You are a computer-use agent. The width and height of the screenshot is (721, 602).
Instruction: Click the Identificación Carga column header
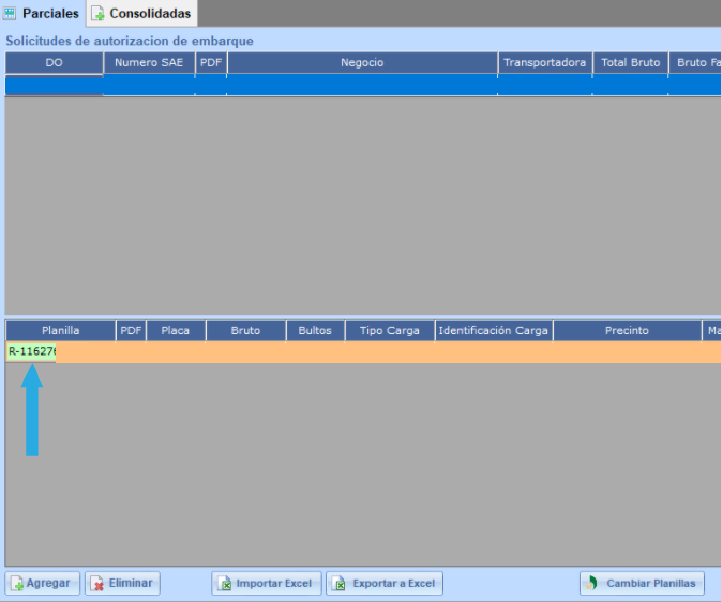(493, 331)
